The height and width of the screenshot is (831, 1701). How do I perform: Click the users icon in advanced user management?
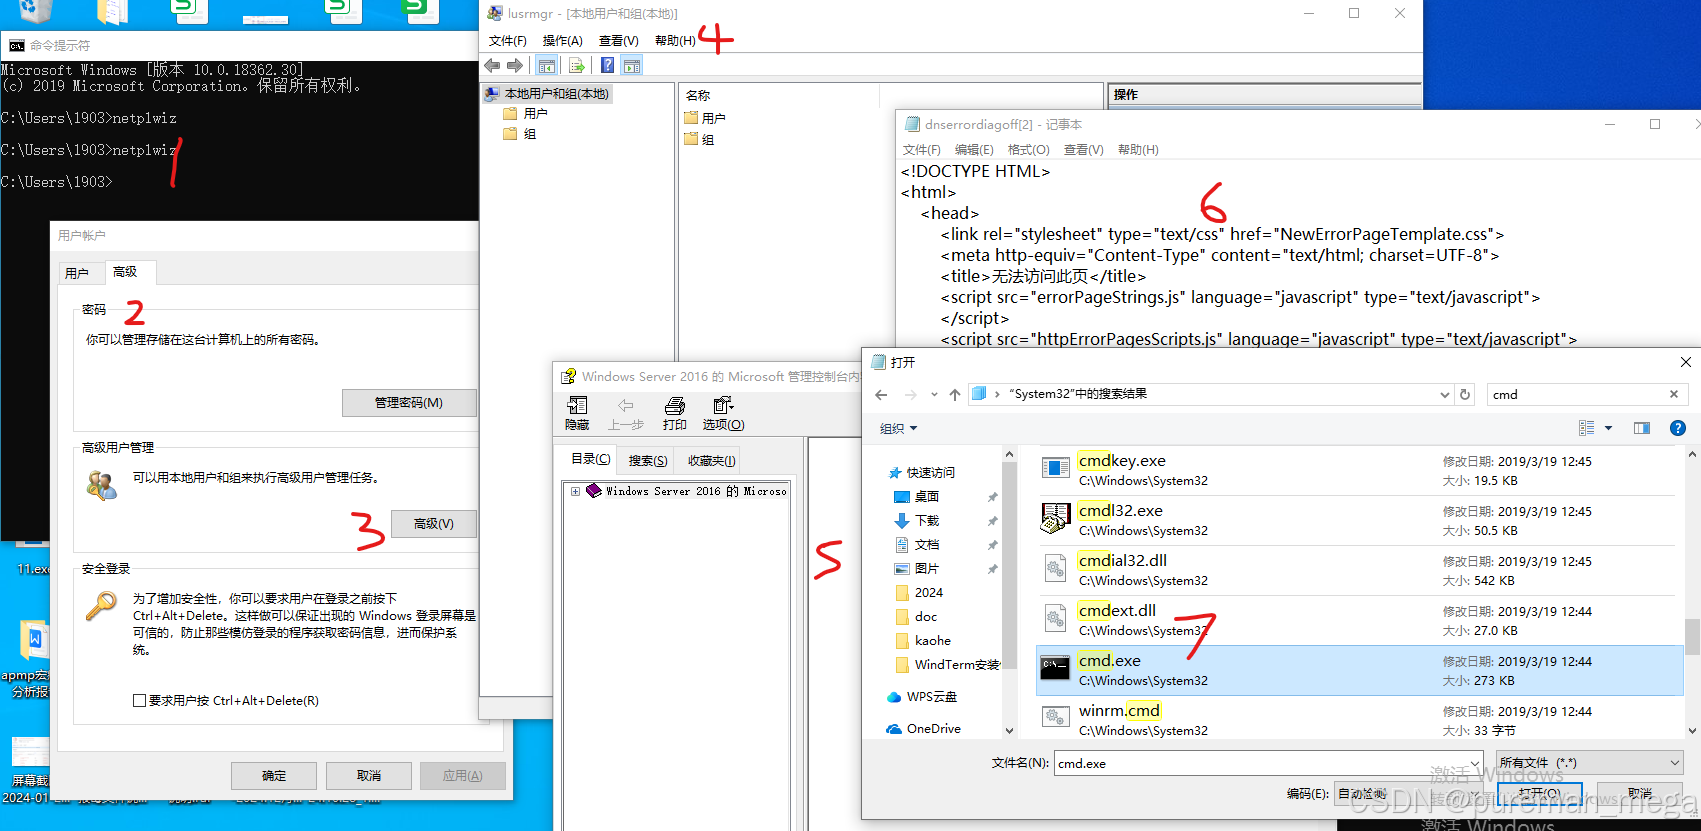coord(102,485)
